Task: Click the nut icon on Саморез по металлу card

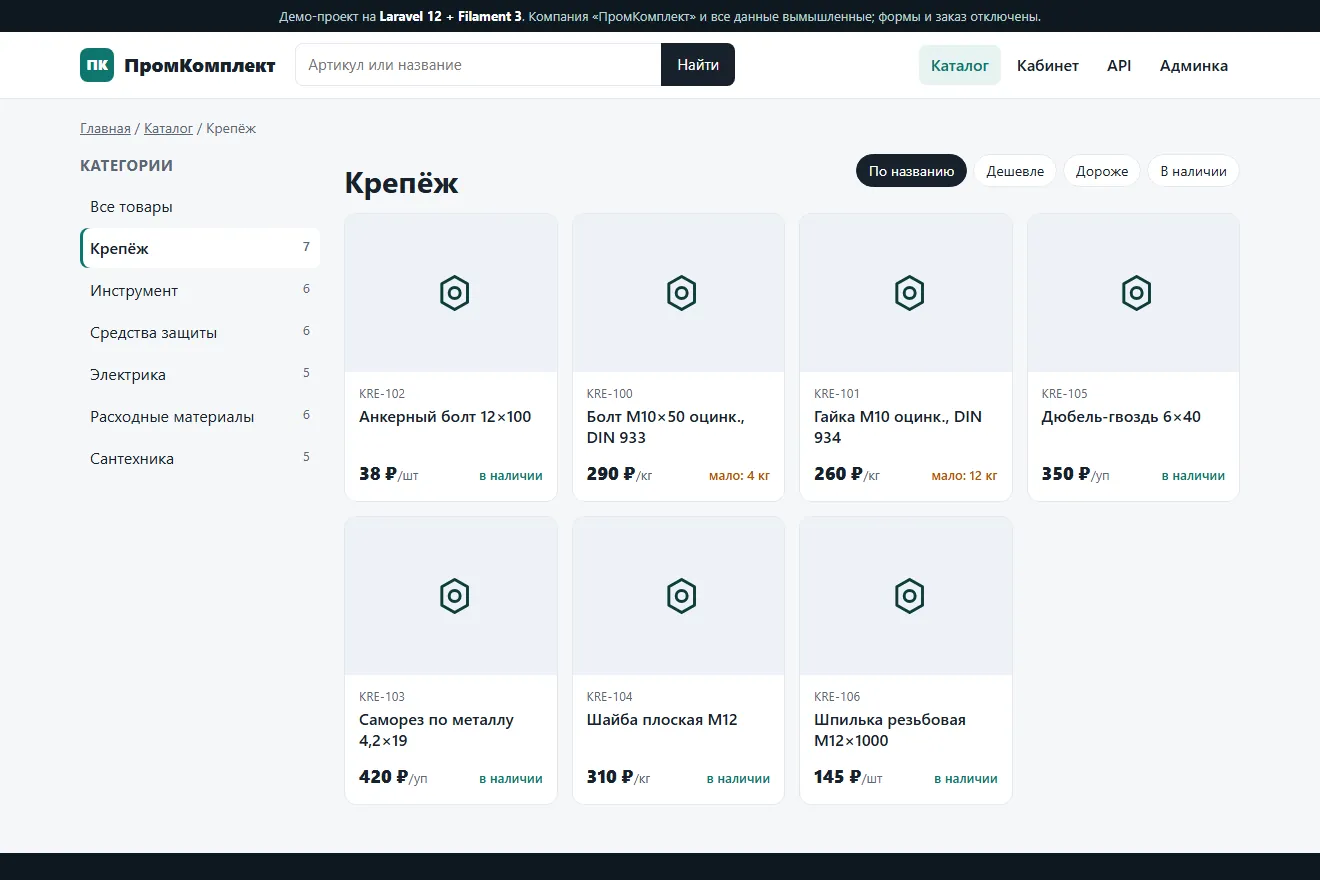Action: pyautogui.click(x=454, y=596)
